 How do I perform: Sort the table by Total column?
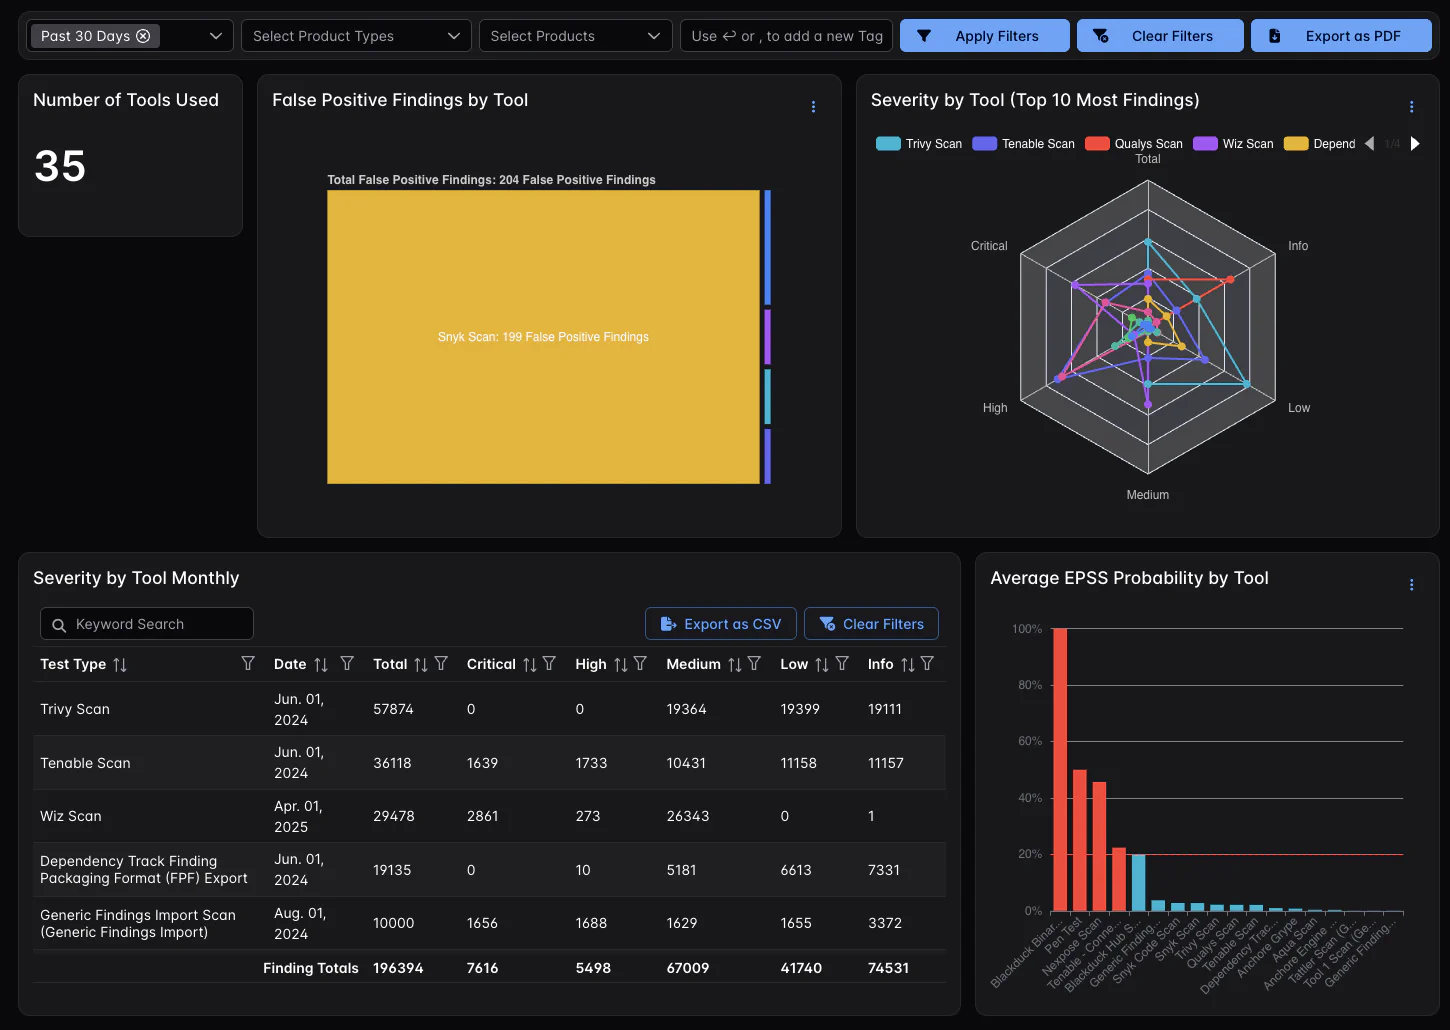(x=421, y=665)
